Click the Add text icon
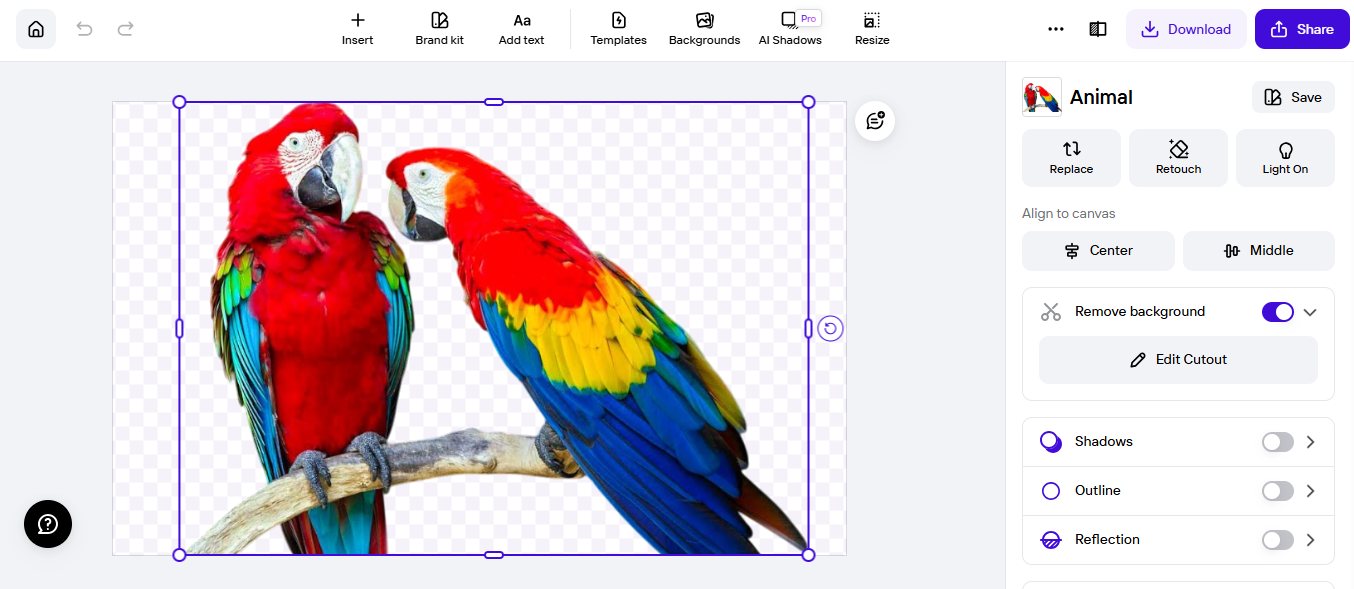The image size is (1354, 589). click(521, 28)
